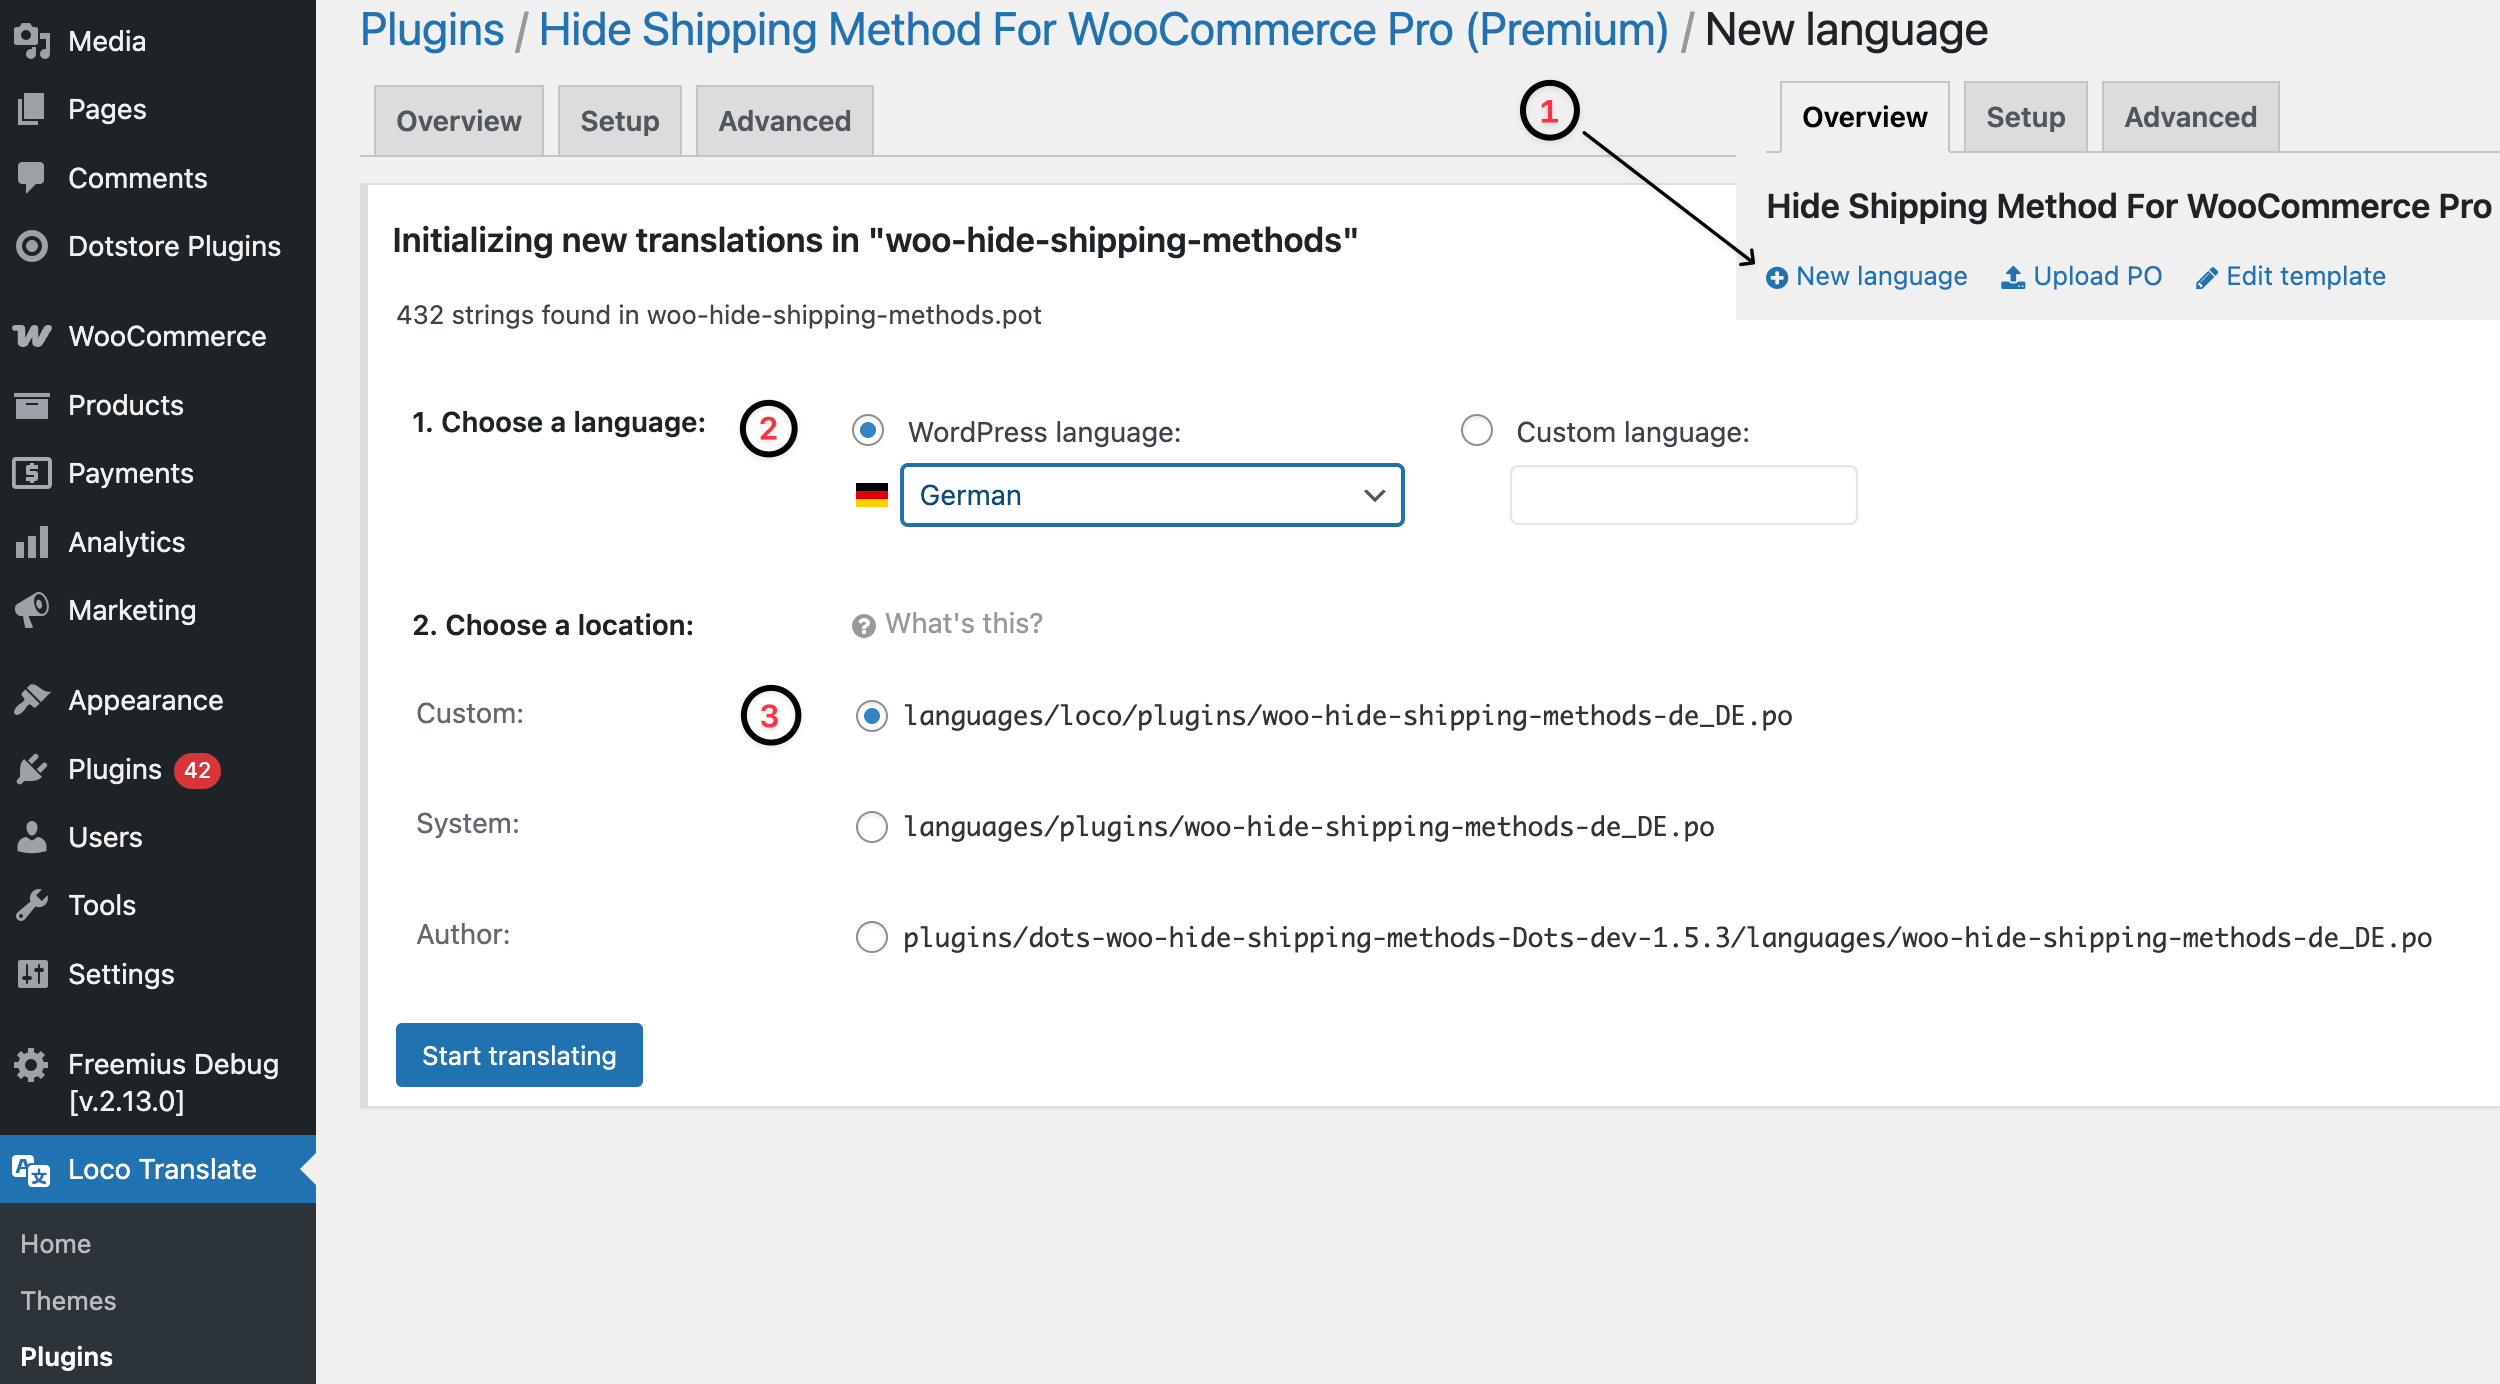The height and width of the screenshot is (1384, 2500).
Task: Click the What's this help icon
Action: [x=862, y=623]
